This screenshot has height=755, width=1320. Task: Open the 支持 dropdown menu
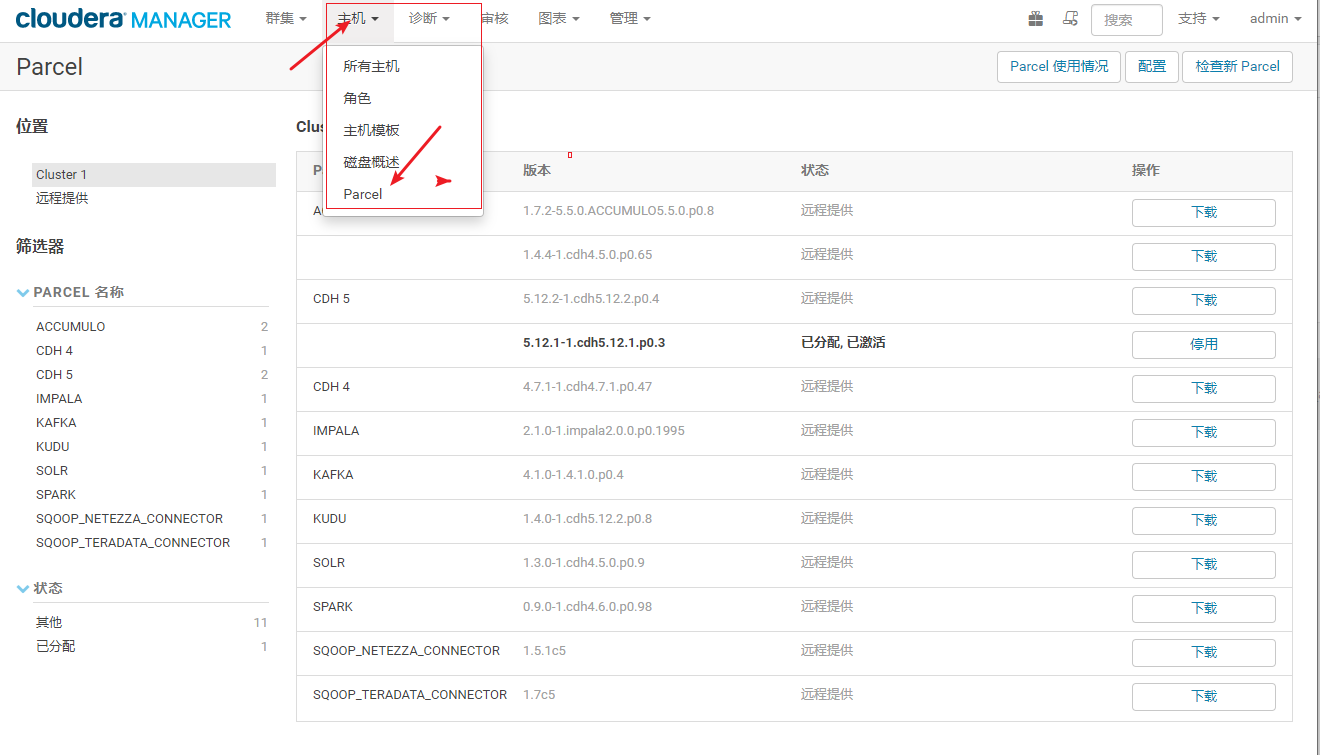click(x=1199, y=19)
